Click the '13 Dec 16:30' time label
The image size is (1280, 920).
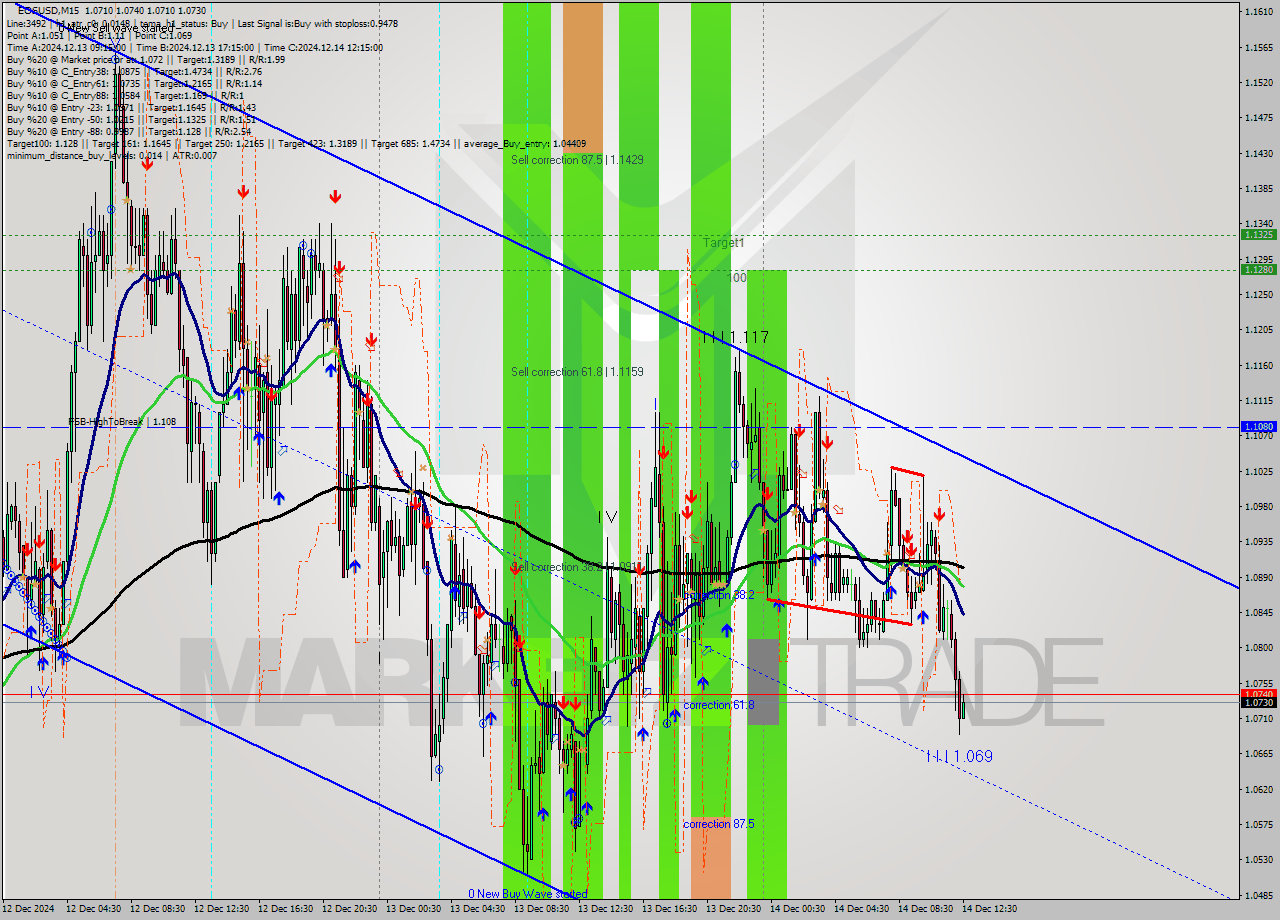pyautogui.click(x=670, y=909)
